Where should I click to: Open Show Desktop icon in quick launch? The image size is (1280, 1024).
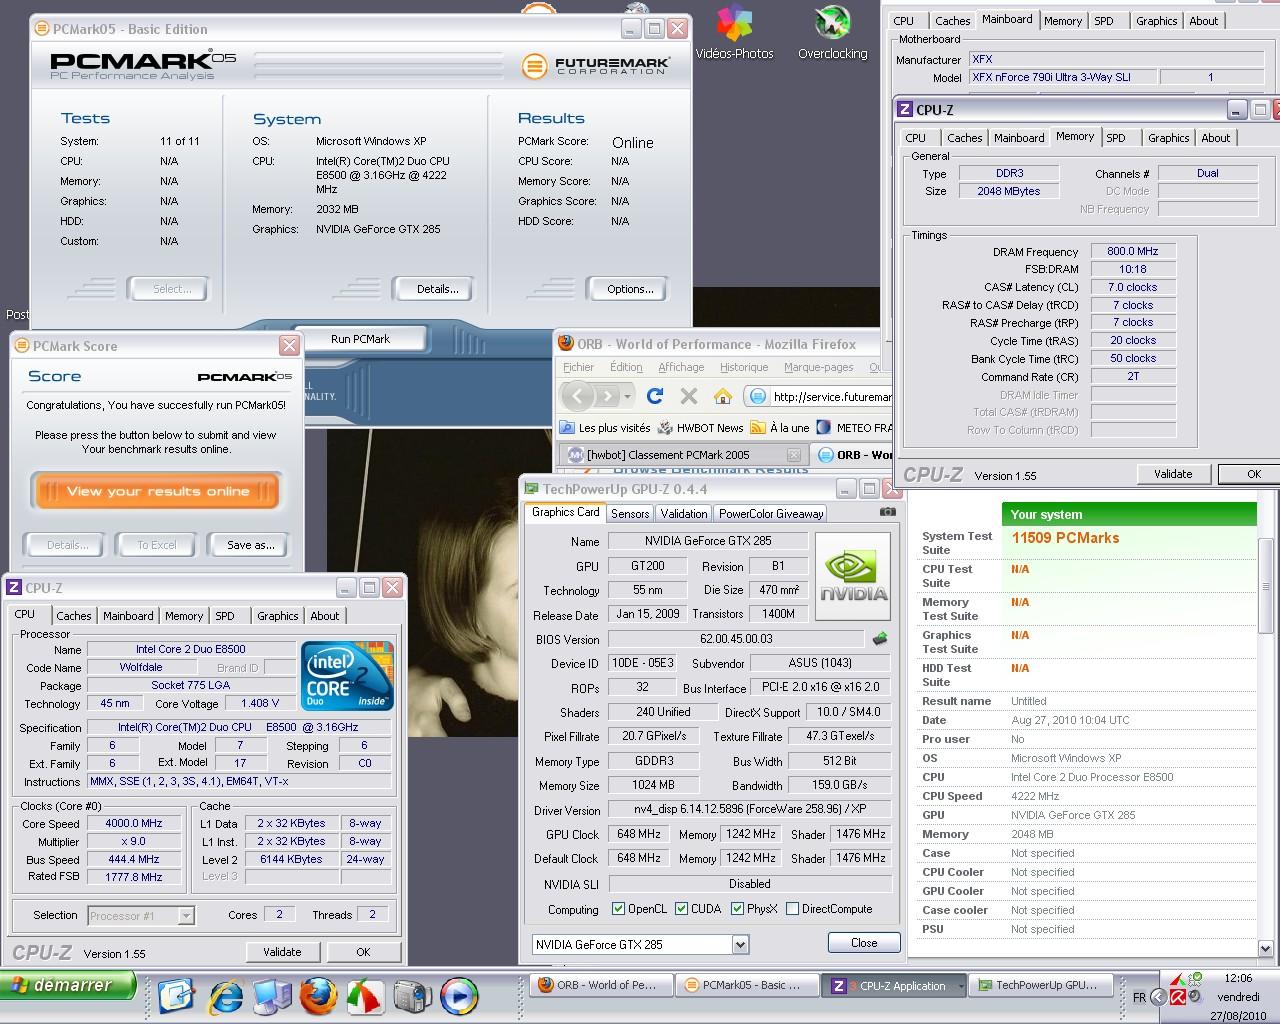coord(177,995)
